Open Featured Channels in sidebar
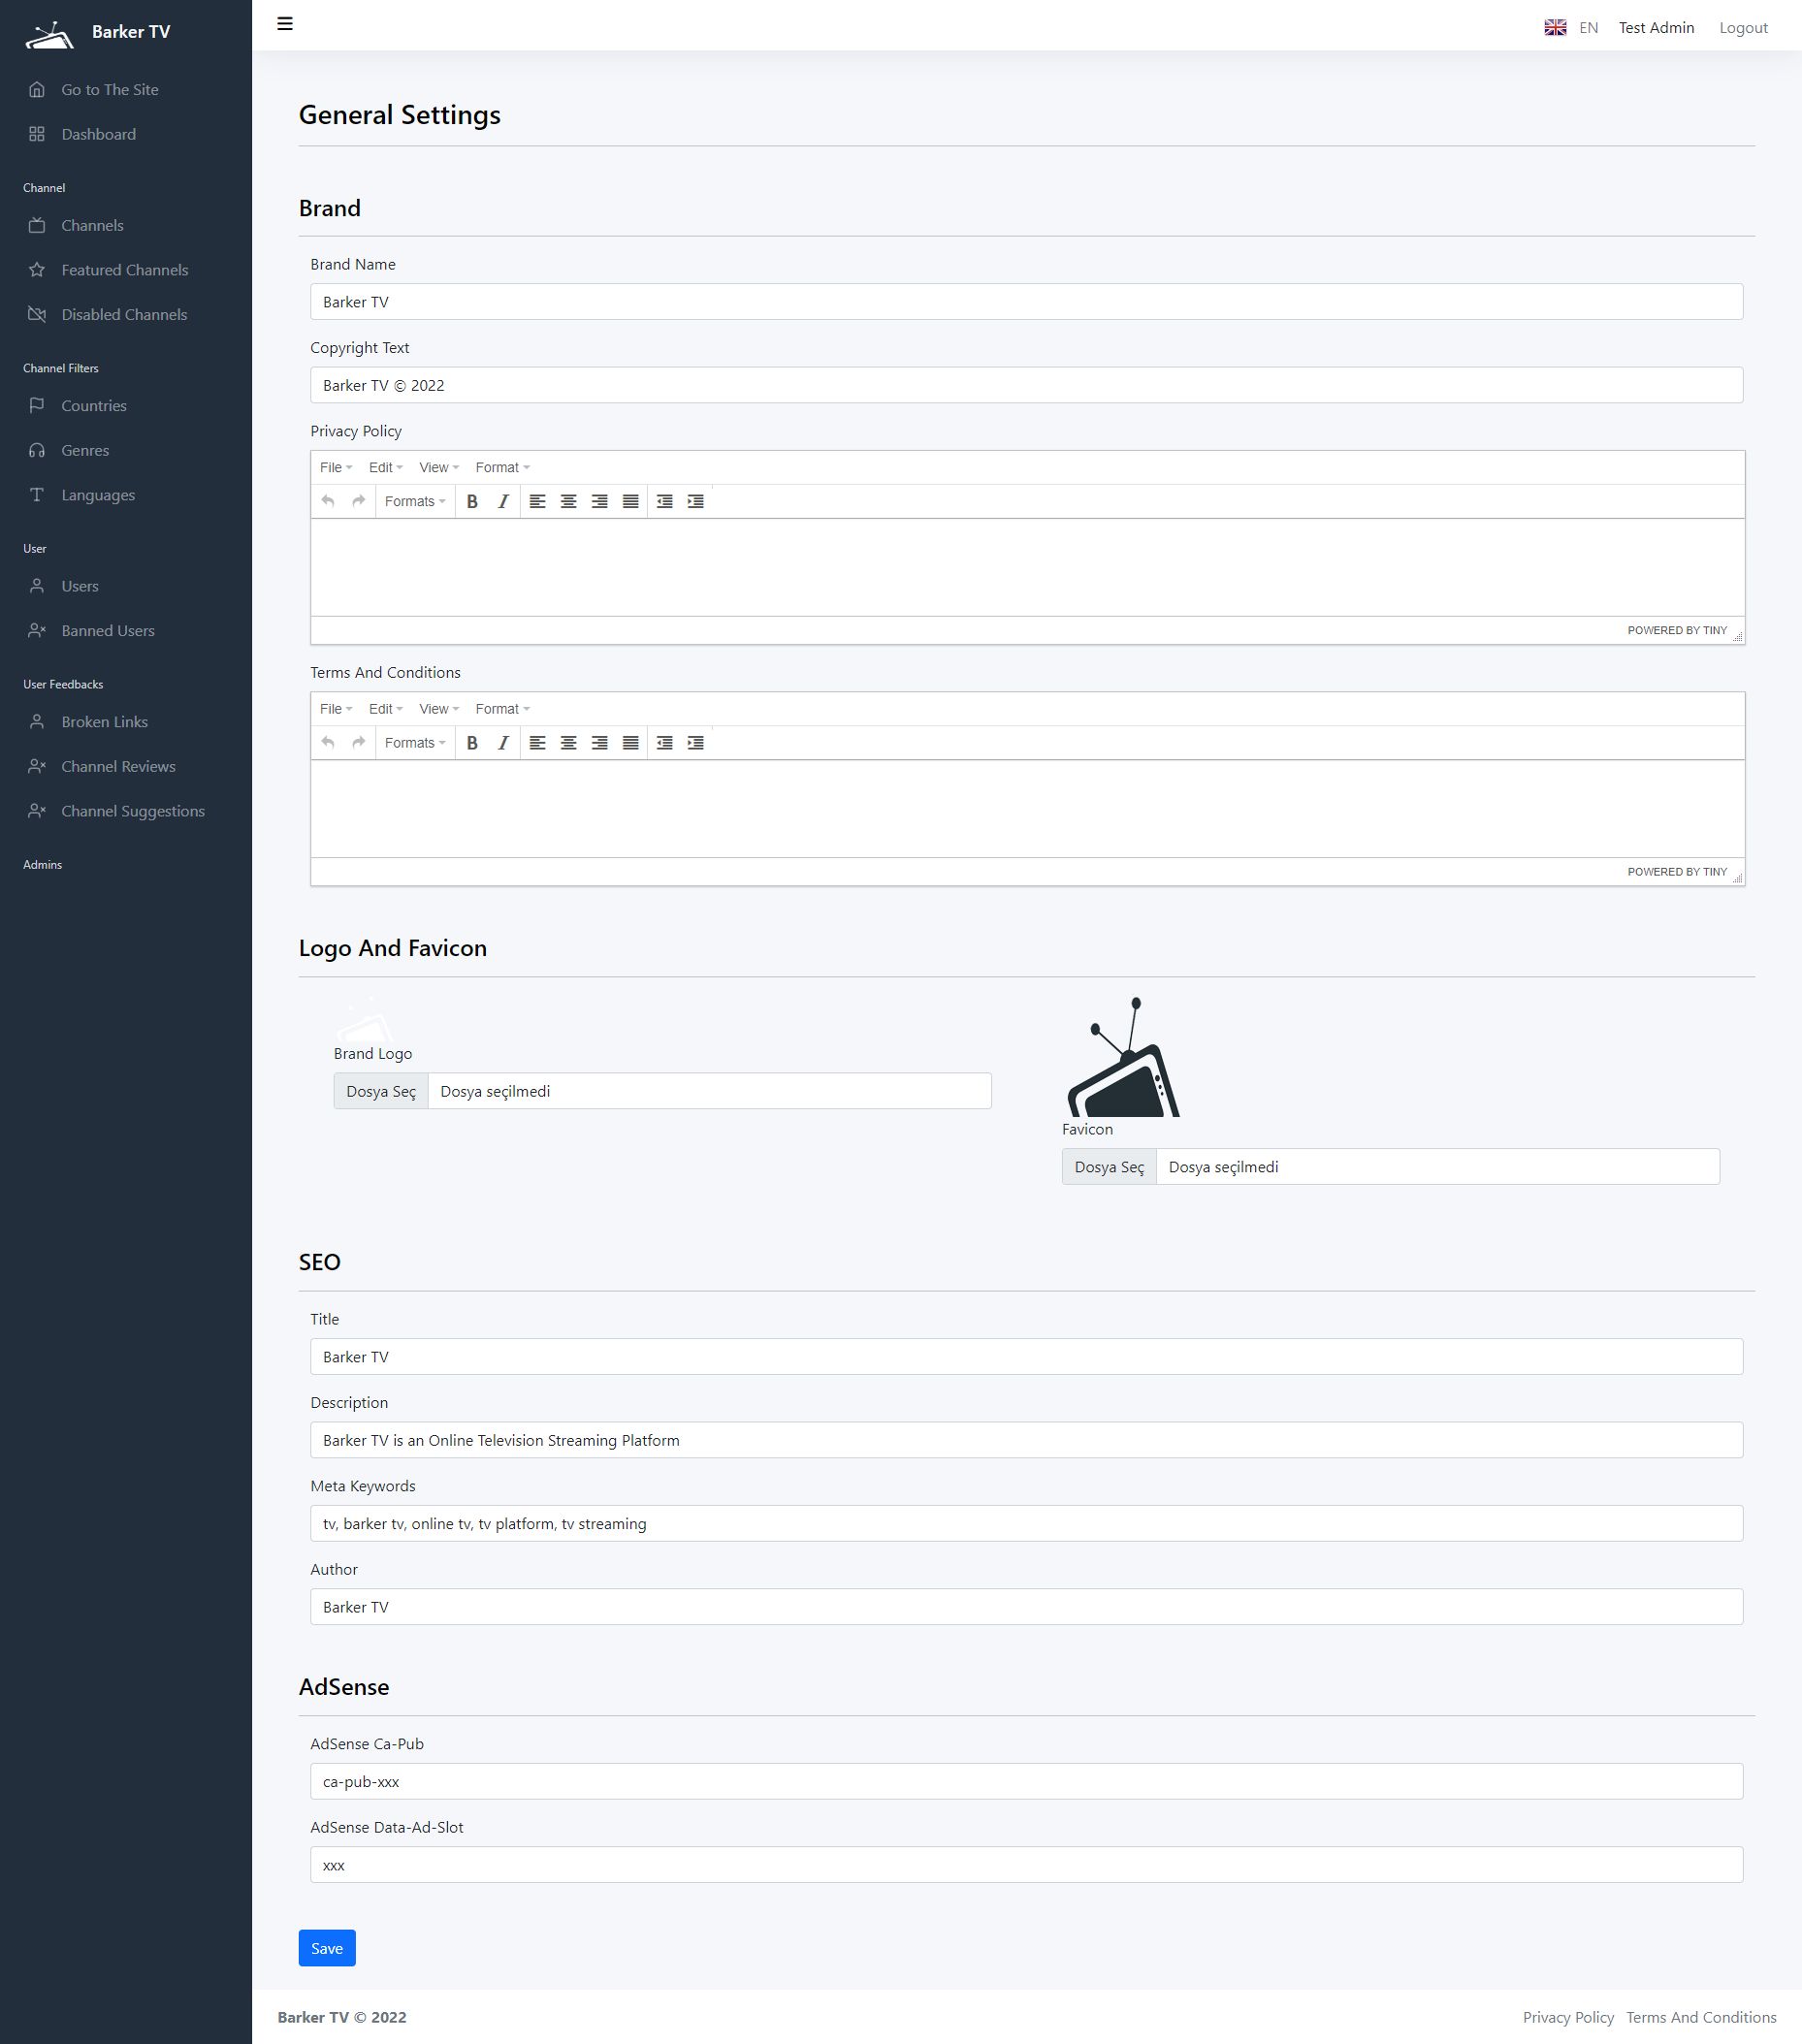This screenshot has height=2044, width=1802. [x=126, y=270]
